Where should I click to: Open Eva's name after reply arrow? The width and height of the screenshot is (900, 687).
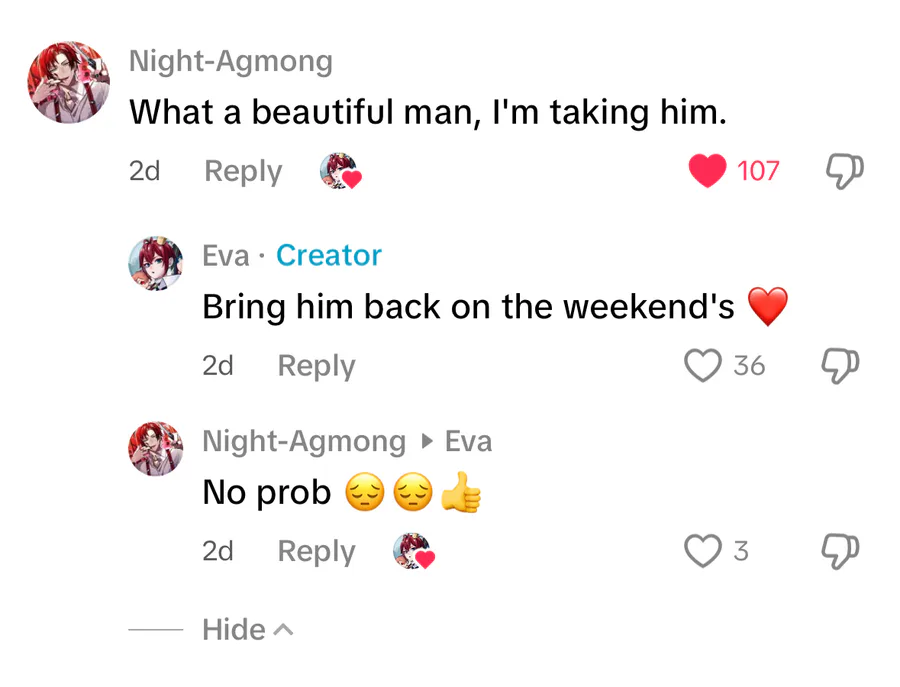468,441
